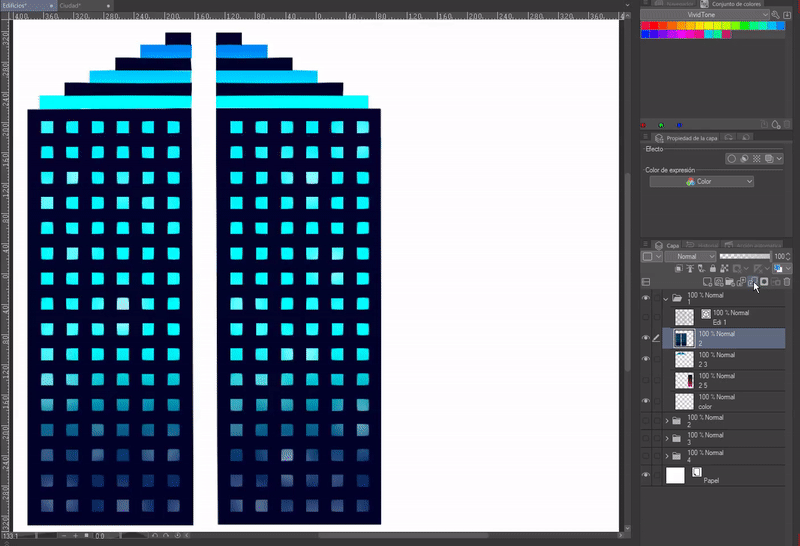Click the Apply mask to layer icon

[776, 282]
